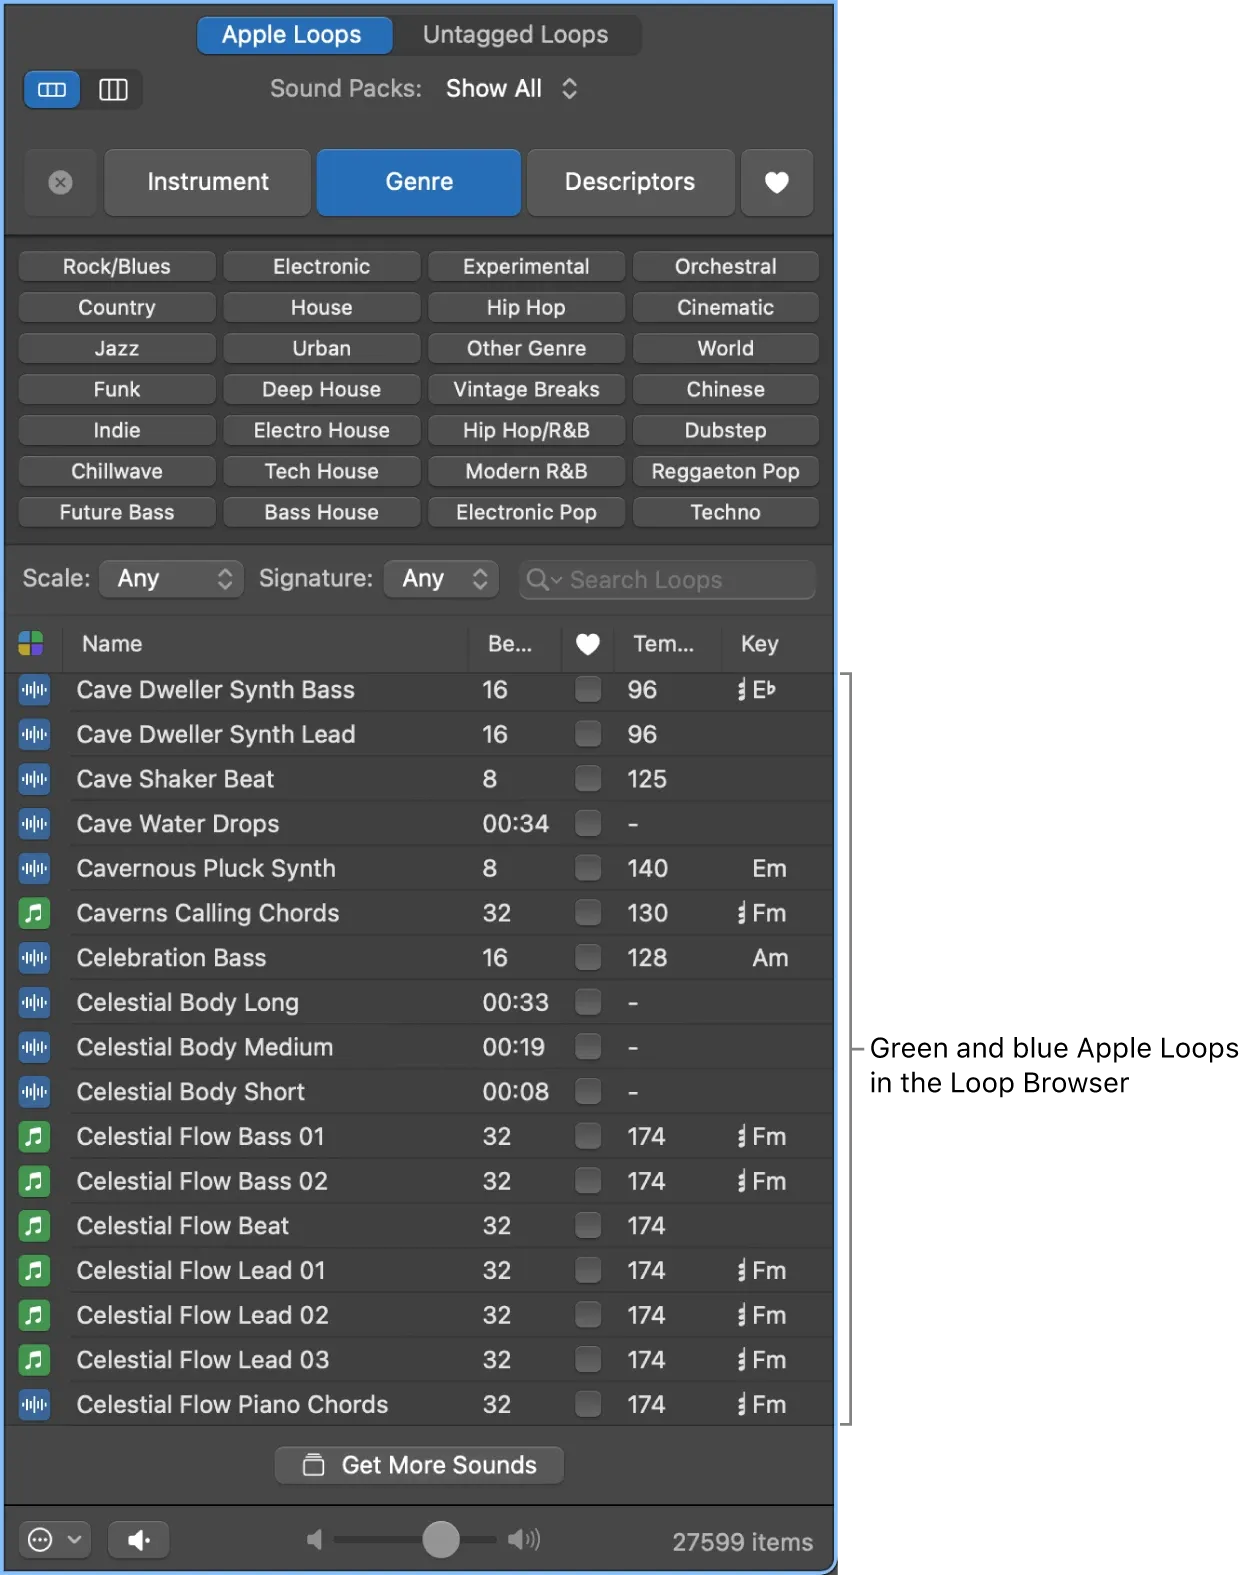Image resolution: width=1250 pixels, height=1578 pixels.
Task: Click the waveform icon for Celestial Body Long
Action: [x=34, y=1003]
